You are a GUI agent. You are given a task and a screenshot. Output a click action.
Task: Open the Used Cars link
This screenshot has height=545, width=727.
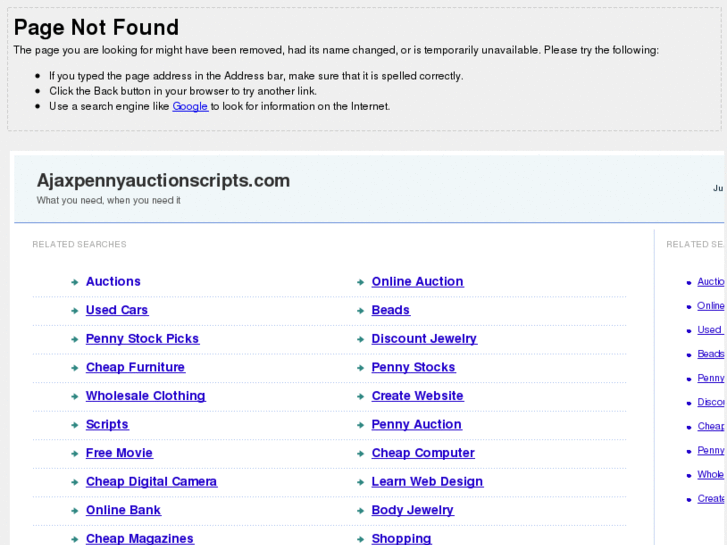pyautogui.click(x=117, y=310)
